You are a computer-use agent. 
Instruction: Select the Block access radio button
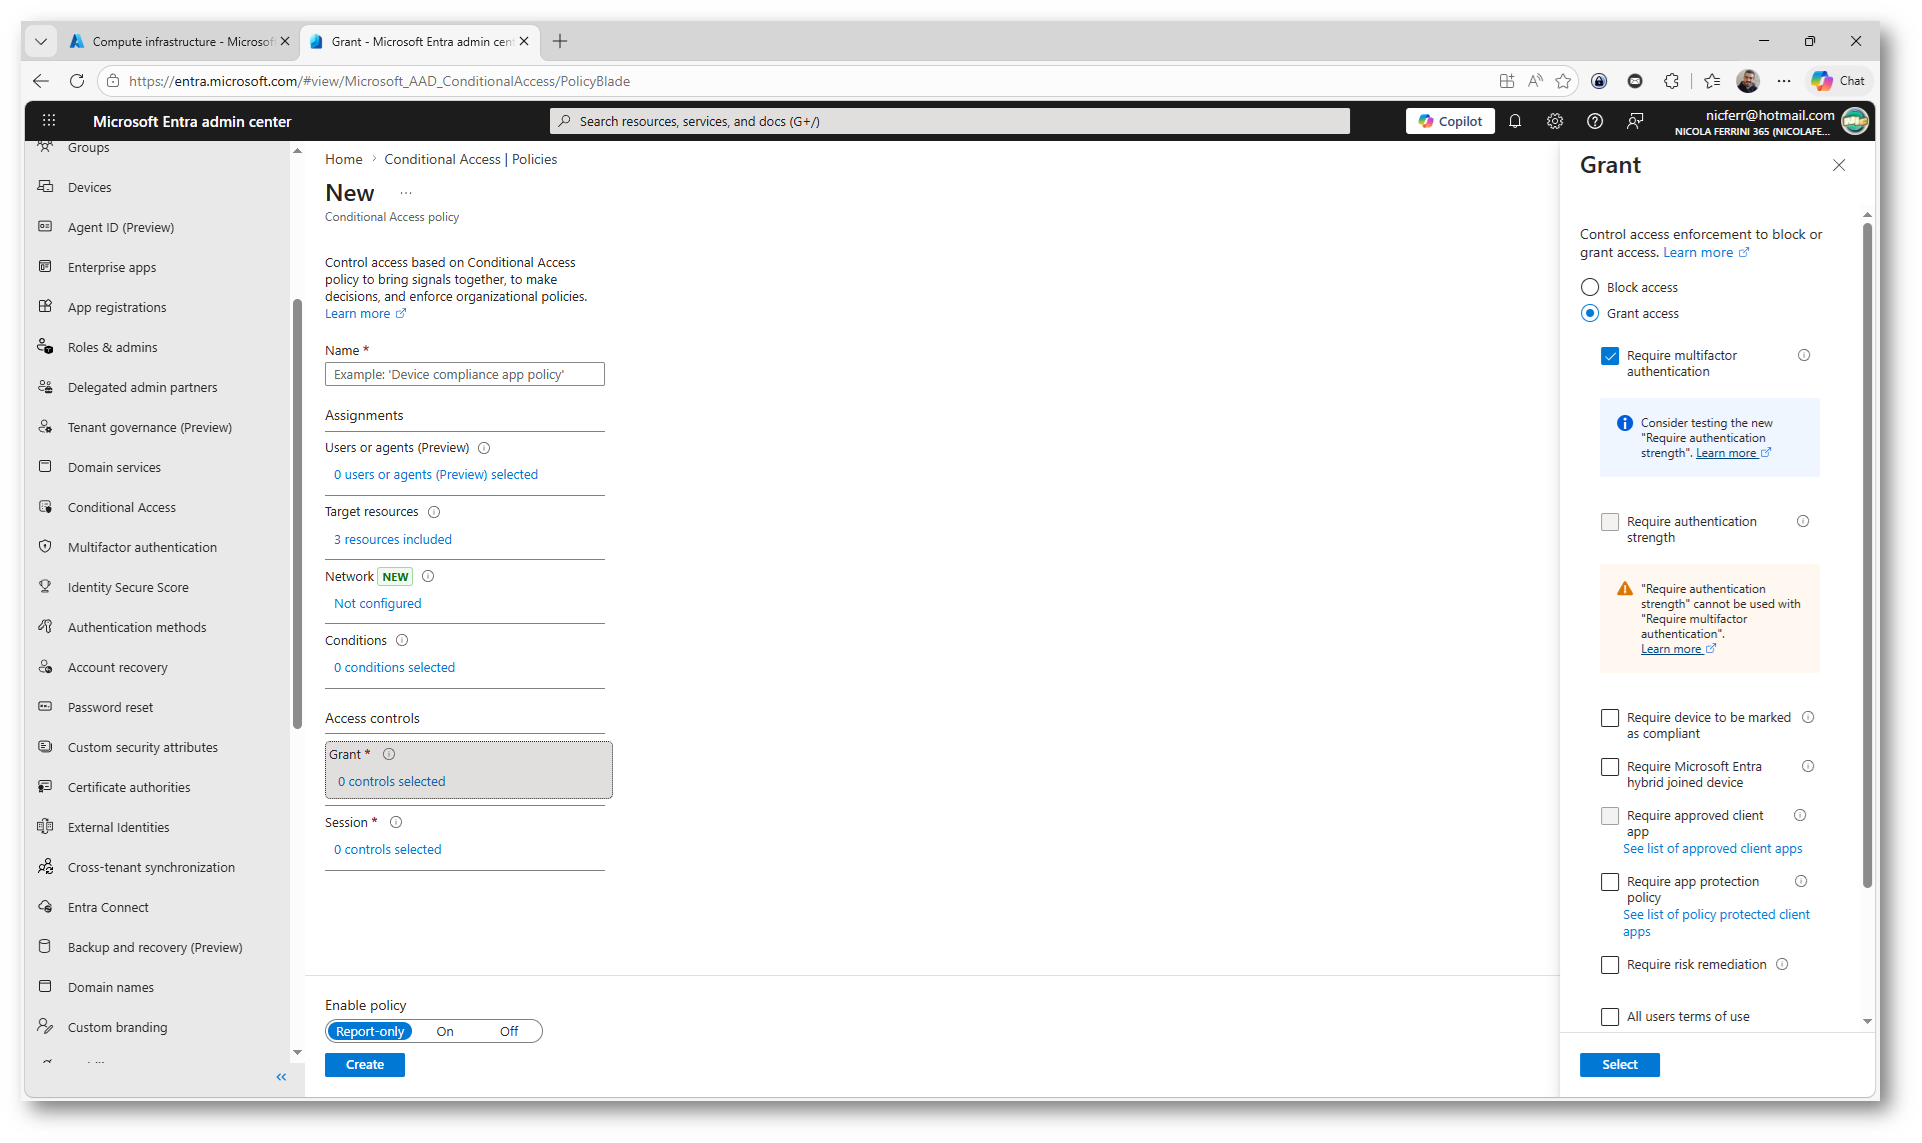1590,287
